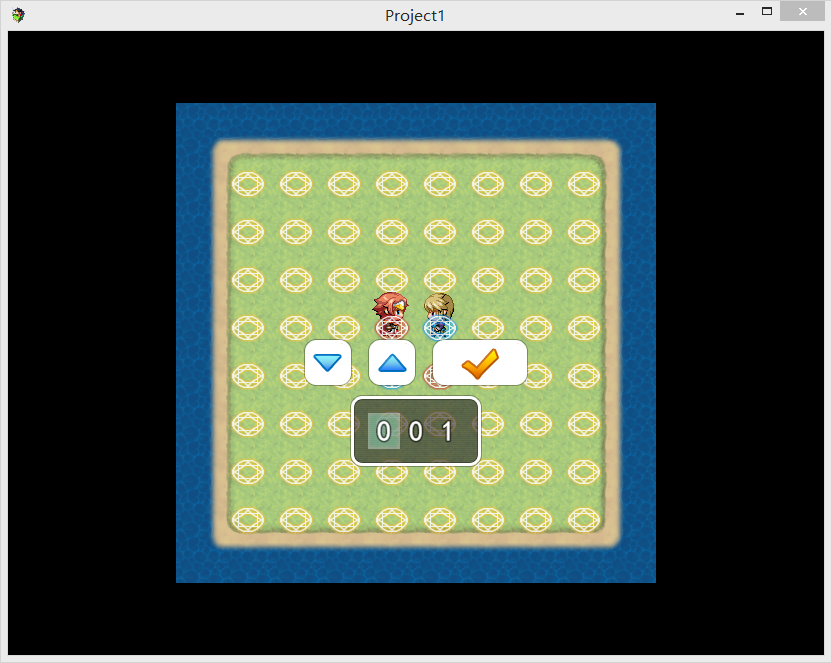Click the blonde-haired character sprite
Viewport: 832px width, 663px height.
tap(439, 314)
